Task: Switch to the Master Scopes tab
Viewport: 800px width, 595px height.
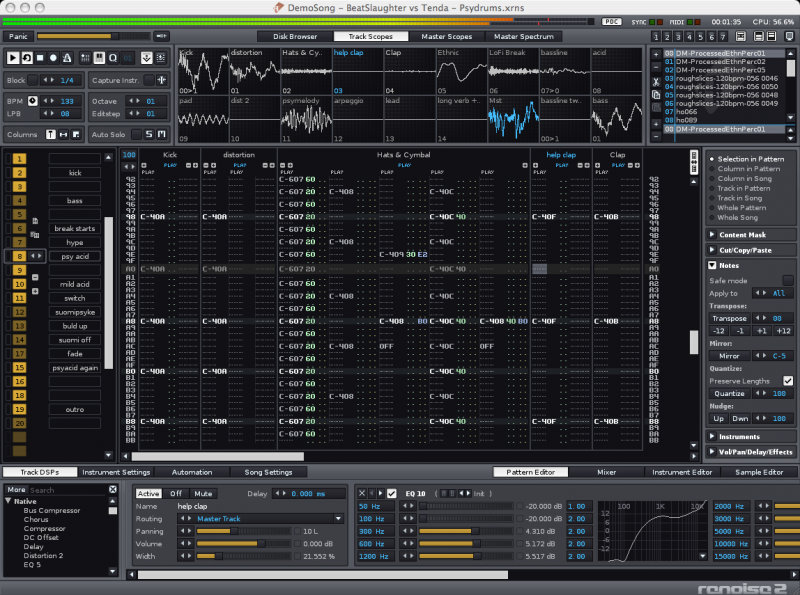Action: [x=446, y=36]
